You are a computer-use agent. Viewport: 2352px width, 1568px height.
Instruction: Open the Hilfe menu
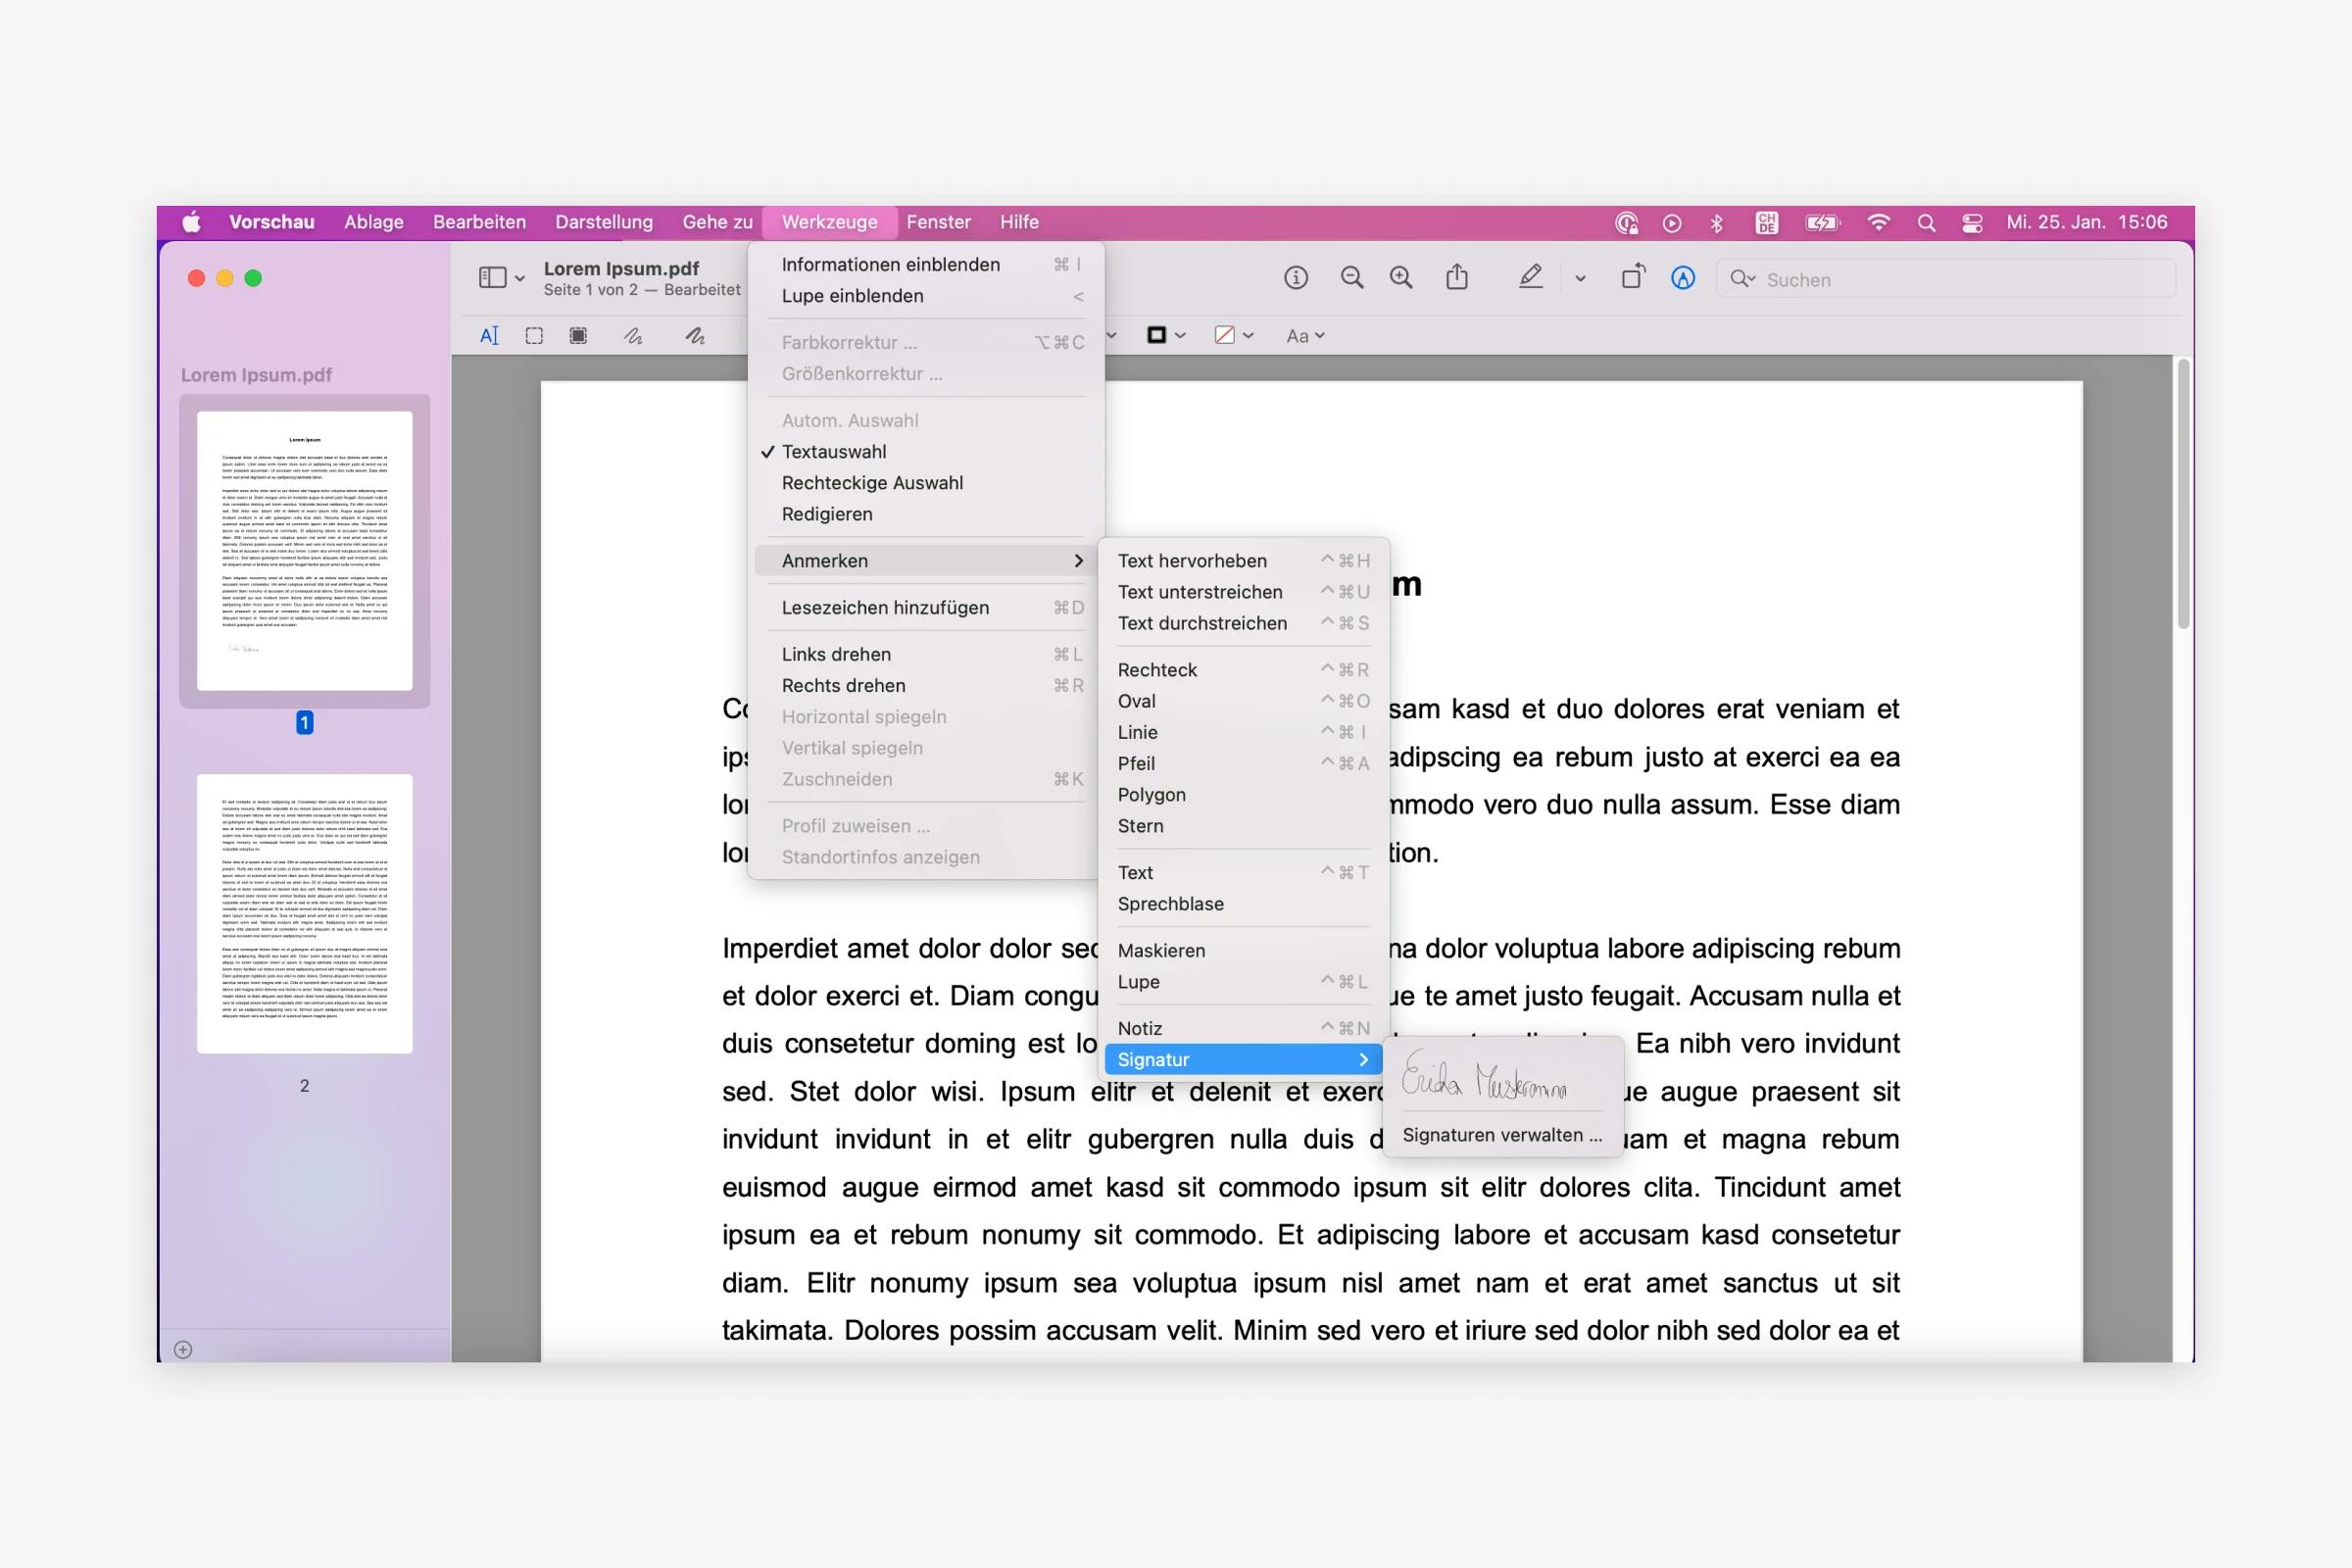pos(1019,222)
